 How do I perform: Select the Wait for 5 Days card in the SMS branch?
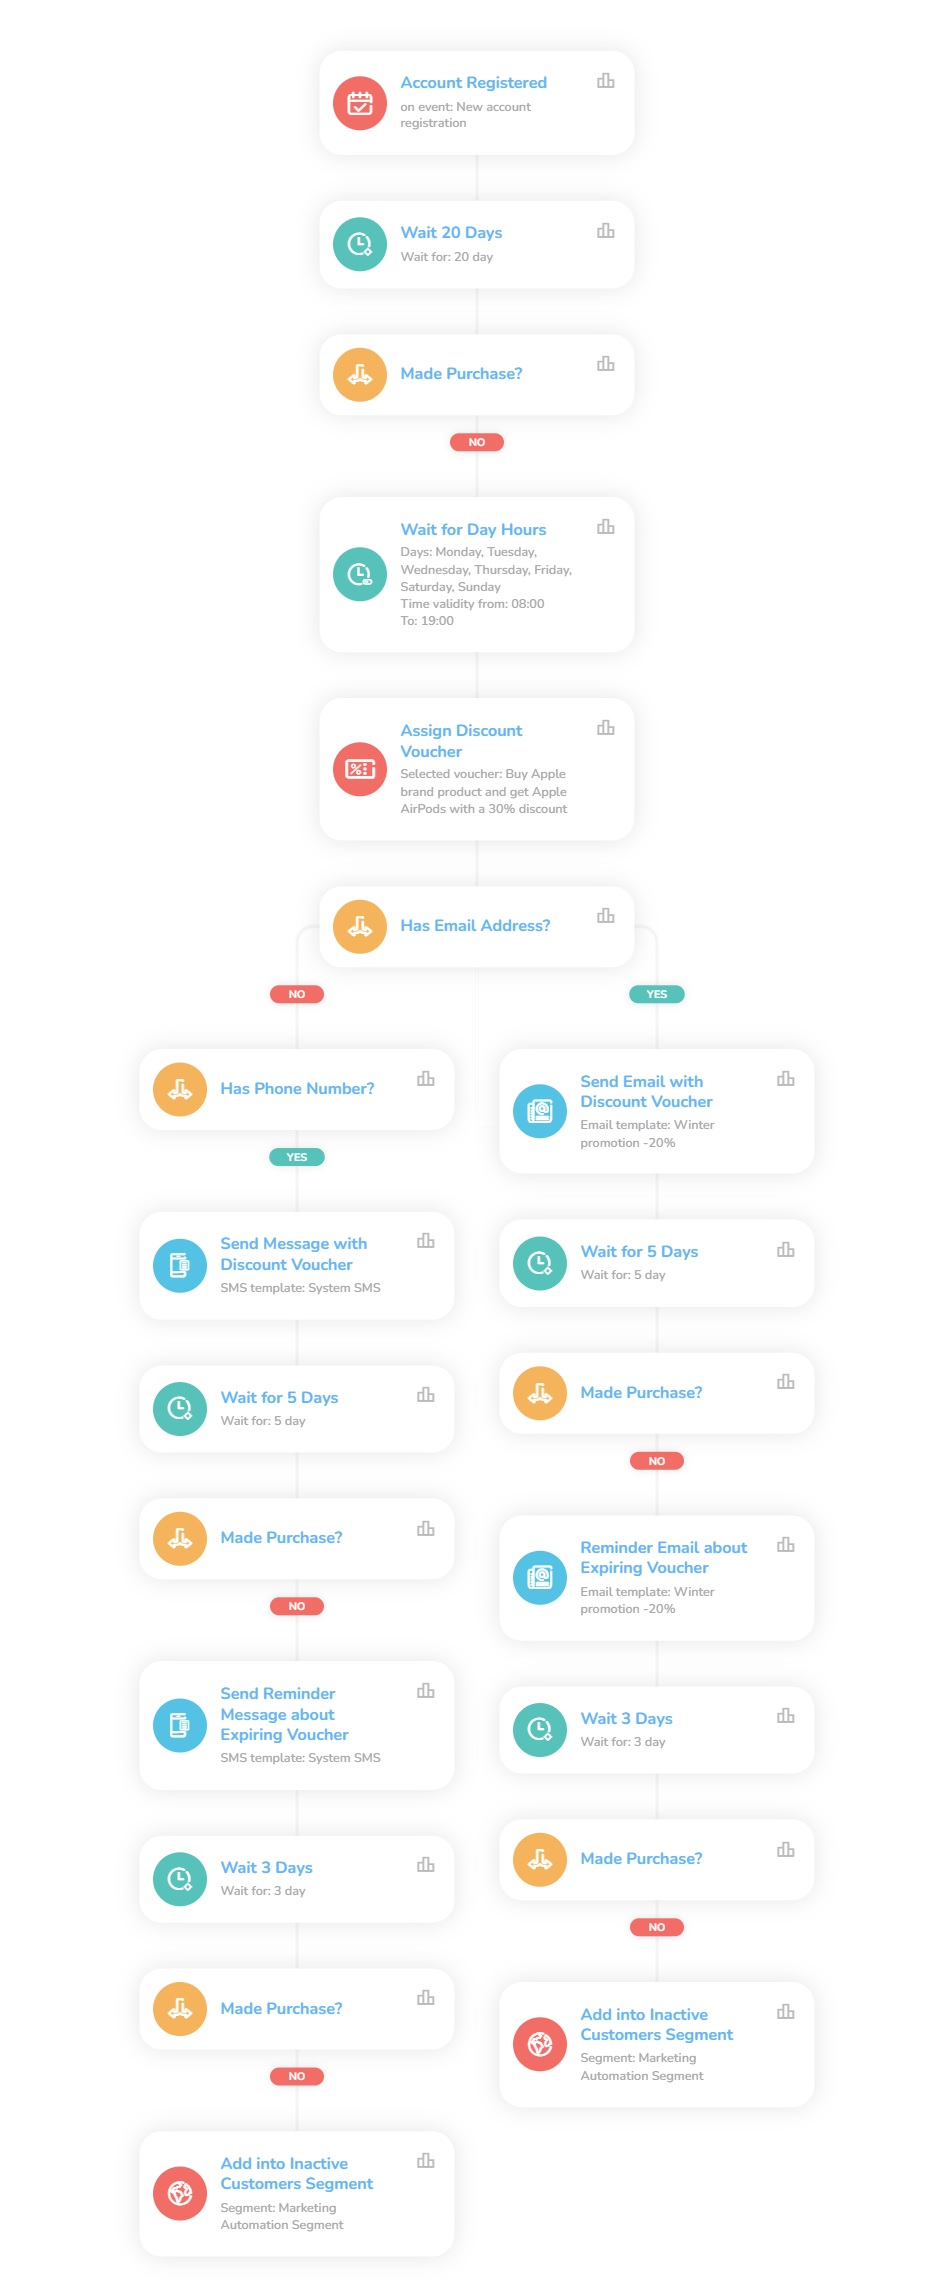click(x=297, y=1408)
